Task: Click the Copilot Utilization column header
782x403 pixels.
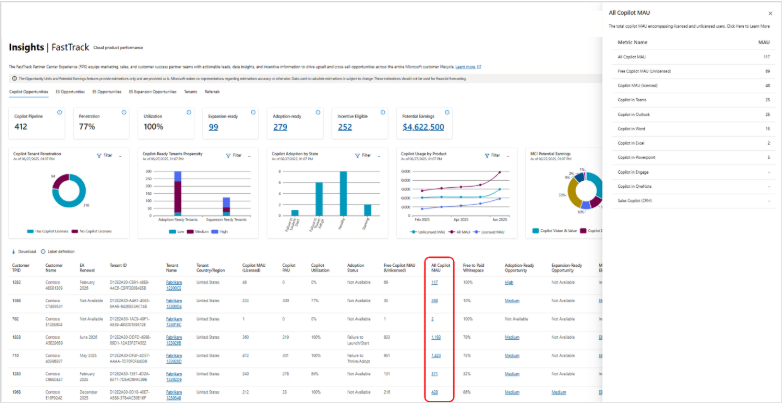Action: point(319,268)
